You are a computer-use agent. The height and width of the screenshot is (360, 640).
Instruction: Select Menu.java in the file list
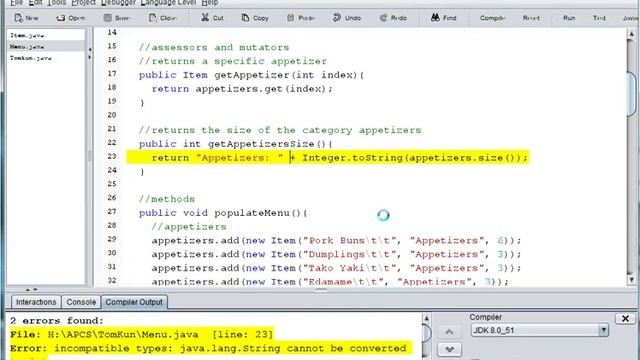[46, 47]
